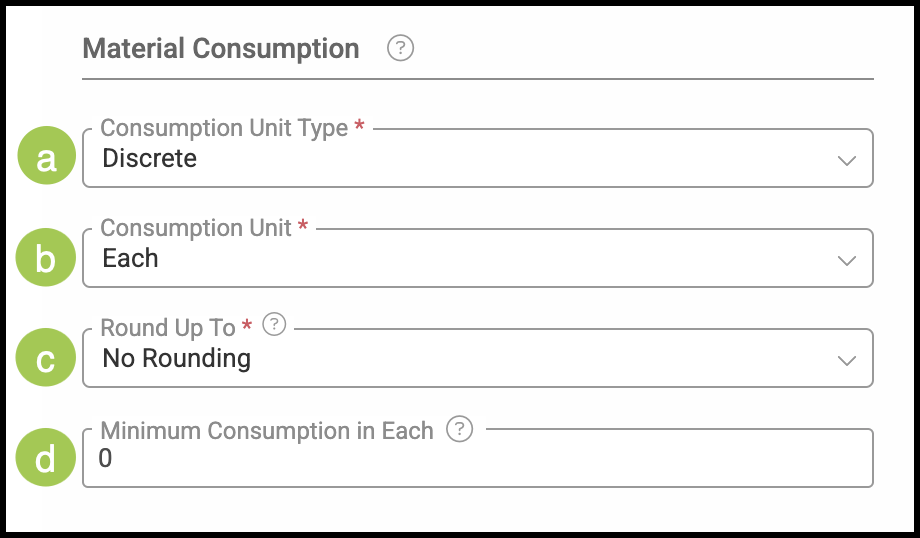Click the Material Consumption section heading

221,48
